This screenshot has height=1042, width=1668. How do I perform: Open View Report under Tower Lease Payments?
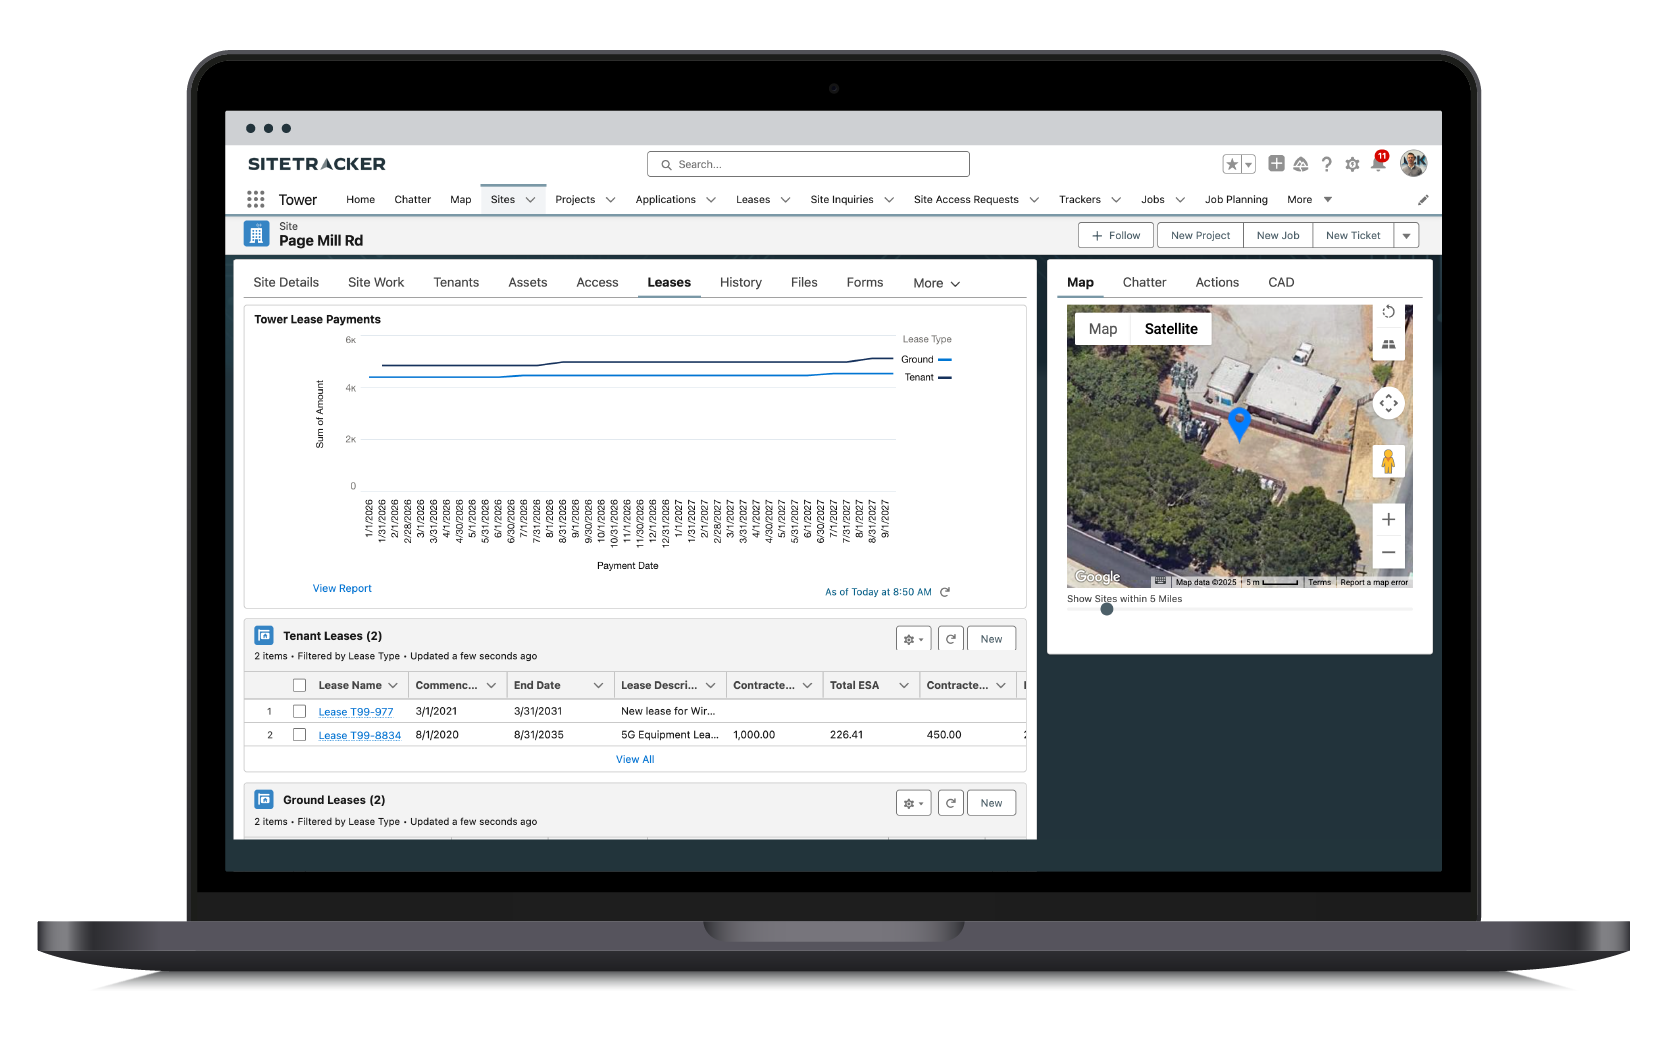[x=342, y=588]
